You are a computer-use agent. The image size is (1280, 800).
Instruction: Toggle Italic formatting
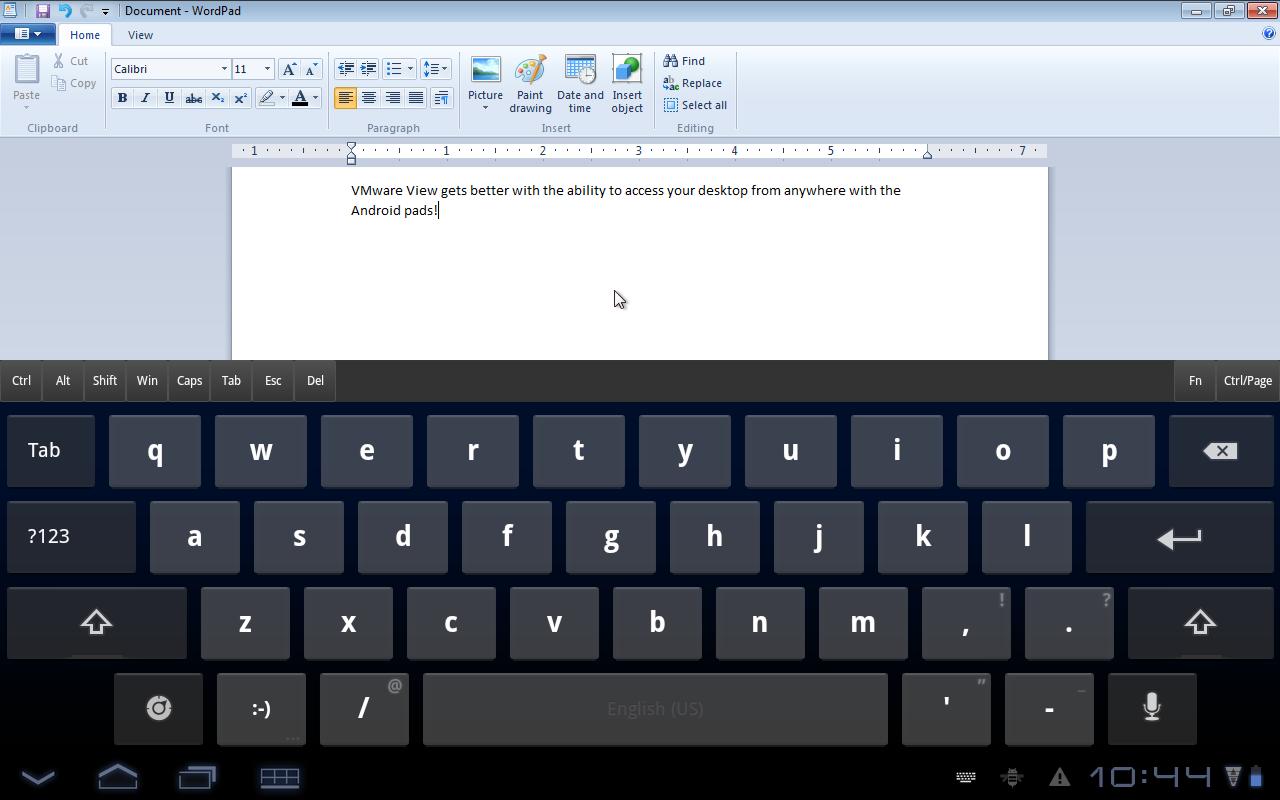[x=145, y=98]
